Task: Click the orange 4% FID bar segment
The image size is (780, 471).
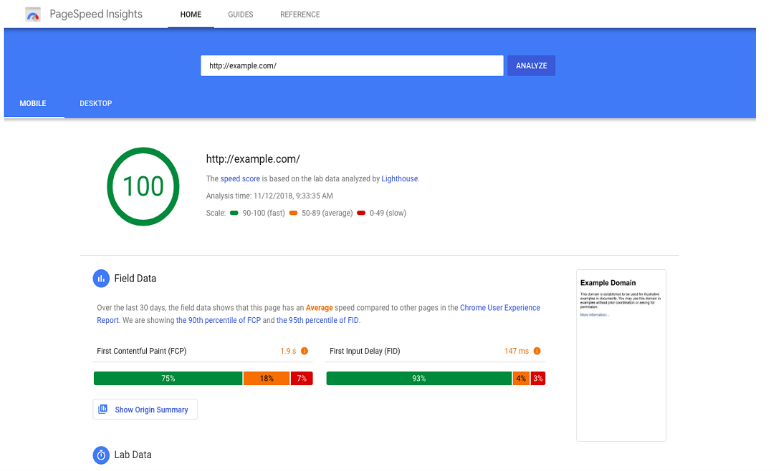Action: point(521,378)
